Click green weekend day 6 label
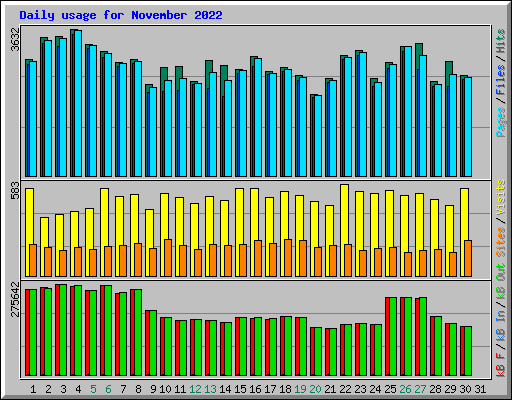512x400 pixels. click(108, 389)
